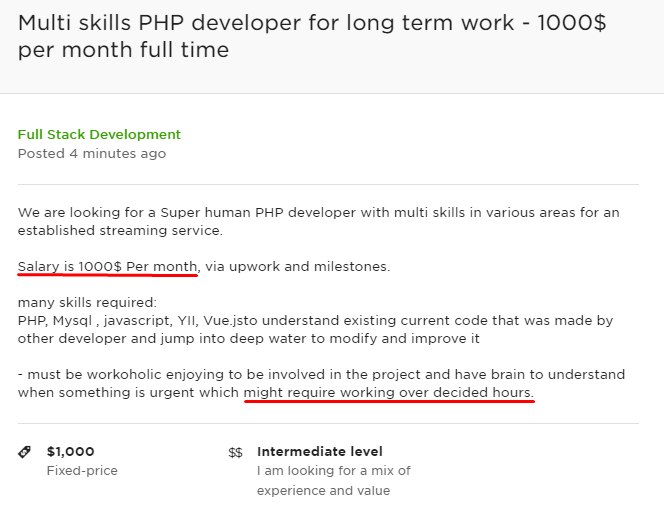
Task: Select the job title heading text
Action: coord(312,36)
